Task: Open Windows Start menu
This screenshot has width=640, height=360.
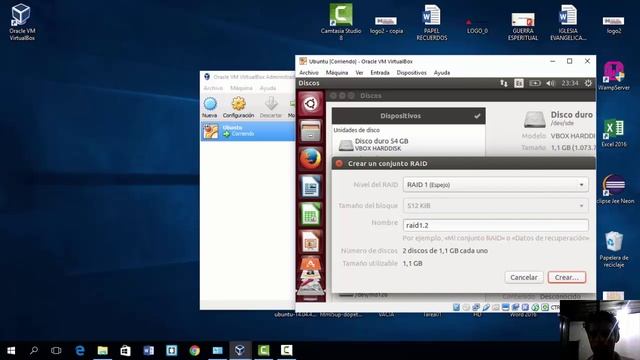Action: click(x=11, y=350)
